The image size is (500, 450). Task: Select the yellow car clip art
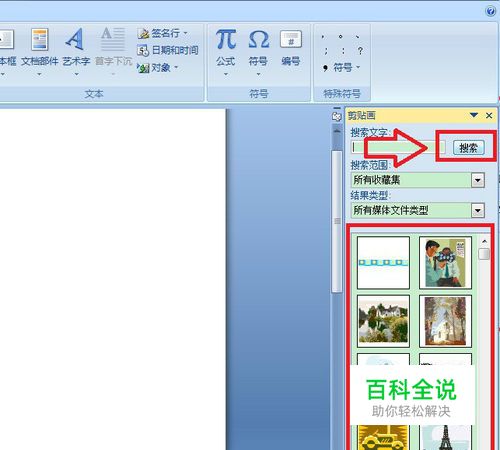pyautogui.click(x=383, y=437)
